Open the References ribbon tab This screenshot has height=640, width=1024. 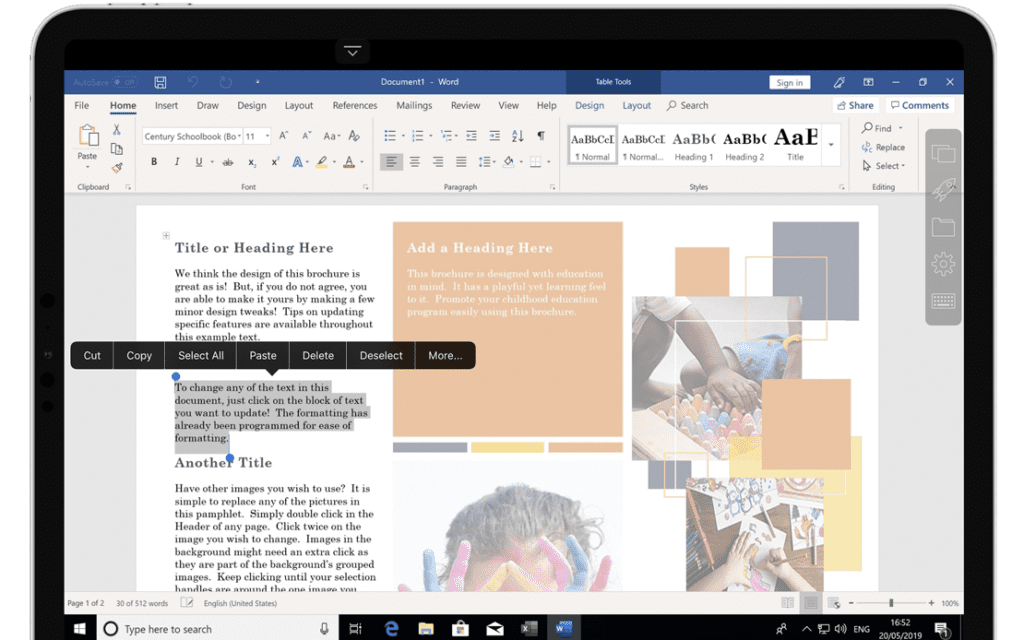[355, 106]
